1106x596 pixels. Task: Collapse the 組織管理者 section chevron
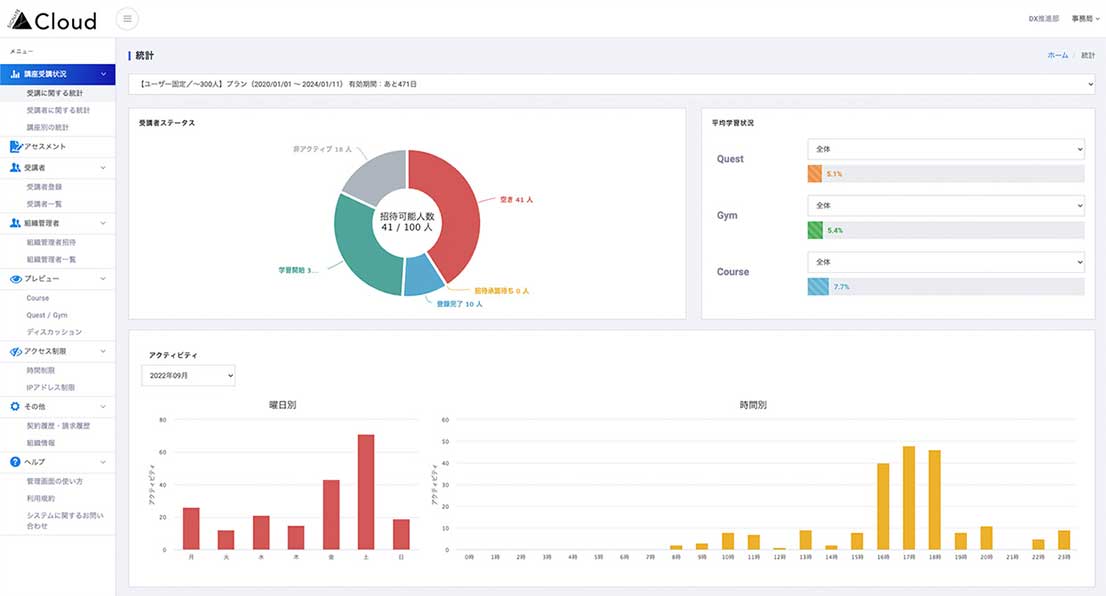tap(104, 223)
